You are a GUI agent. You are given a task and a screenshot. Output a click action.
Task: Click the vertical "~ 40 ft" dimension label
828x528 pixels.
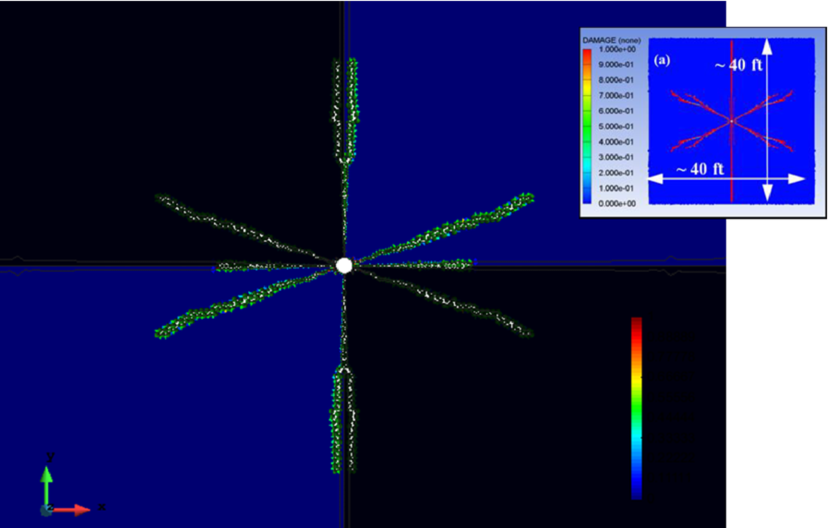[x=737, y=65]
